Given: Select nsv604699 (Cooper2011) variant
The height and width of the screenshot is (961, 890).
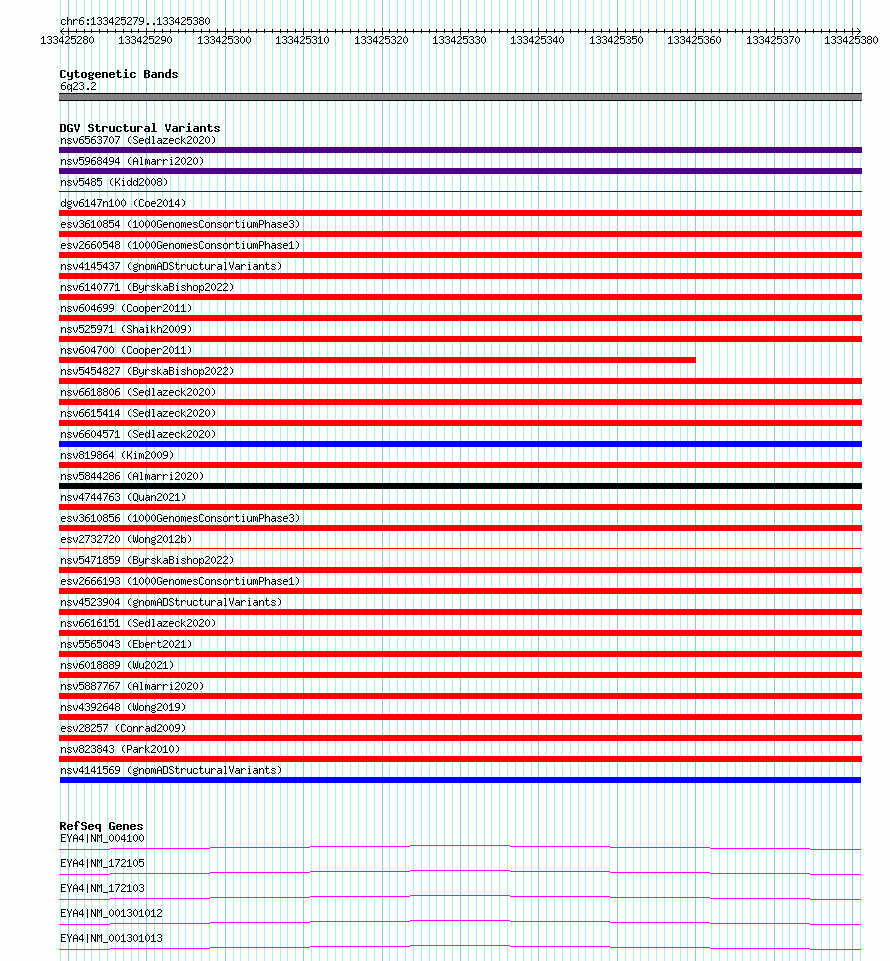Looking at the screenshot, I should (126, 308).
